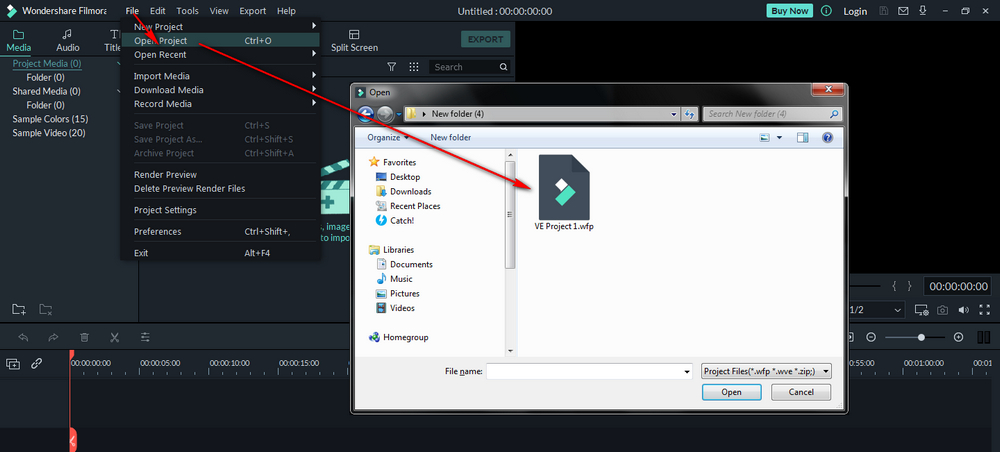Click the Search New folder (4) field

[772, 114]
